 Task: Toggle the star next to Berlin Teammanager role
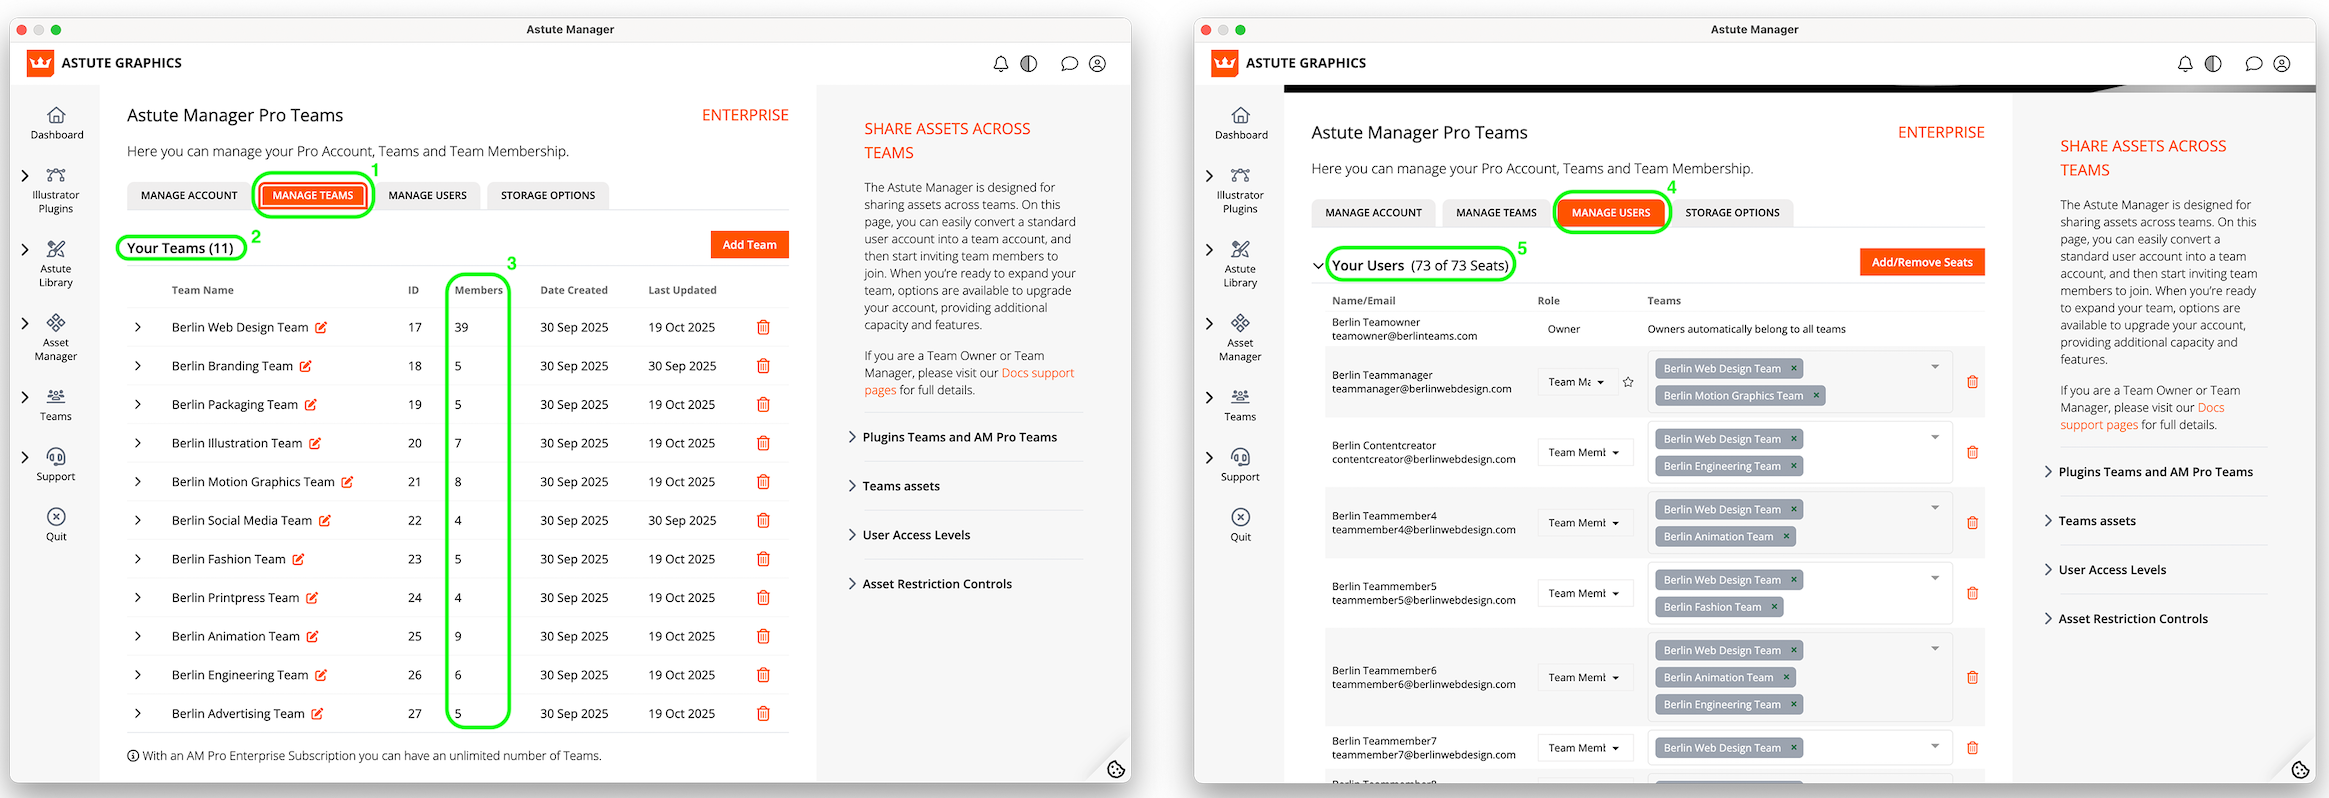(1628, 382)
